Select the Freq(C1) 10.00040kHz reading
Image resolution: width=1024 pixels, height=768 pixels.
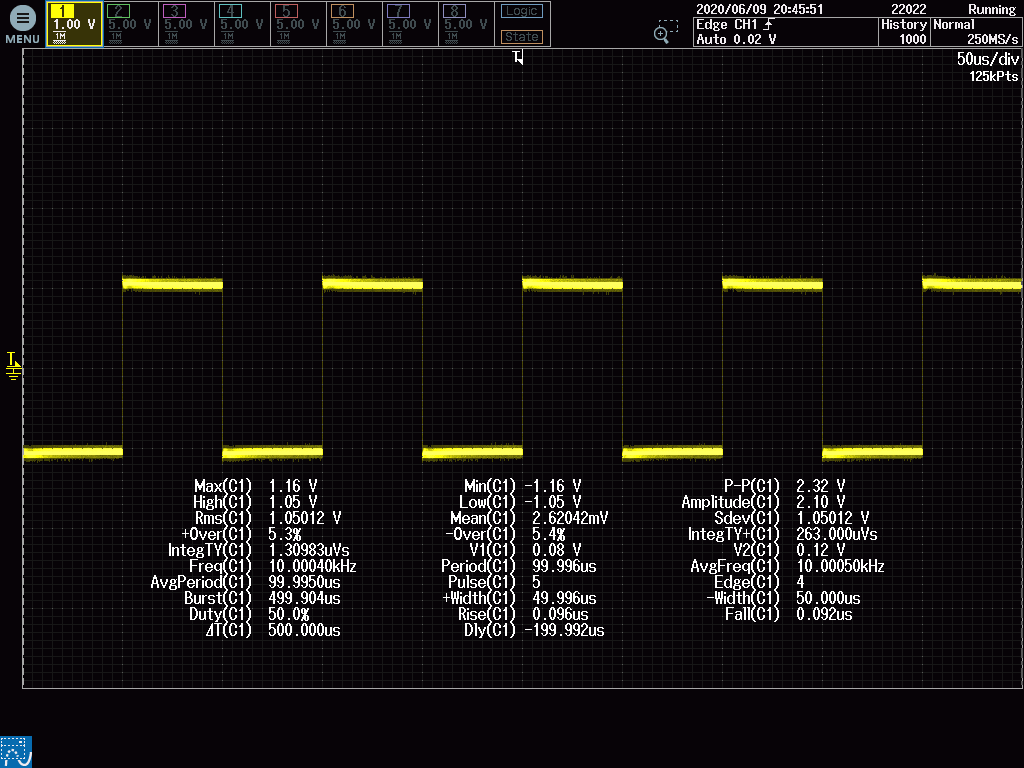click(272, 566)
